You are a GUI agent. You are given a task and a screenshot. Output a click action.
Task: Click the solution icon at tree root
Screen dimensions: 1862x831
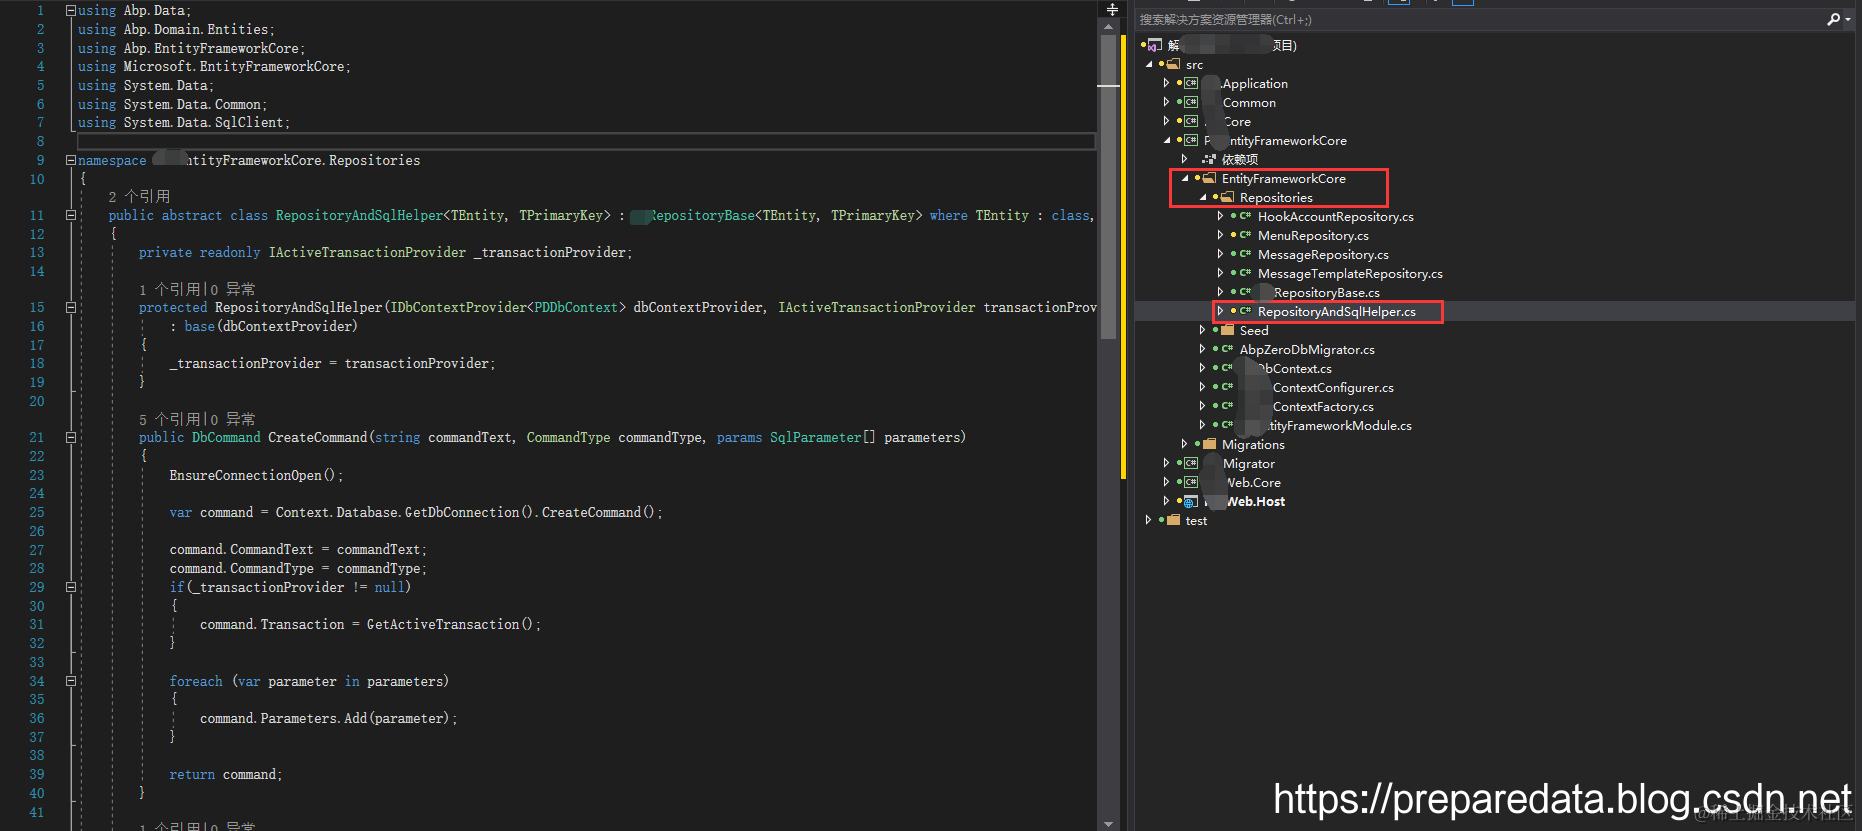coord(1155,45)
